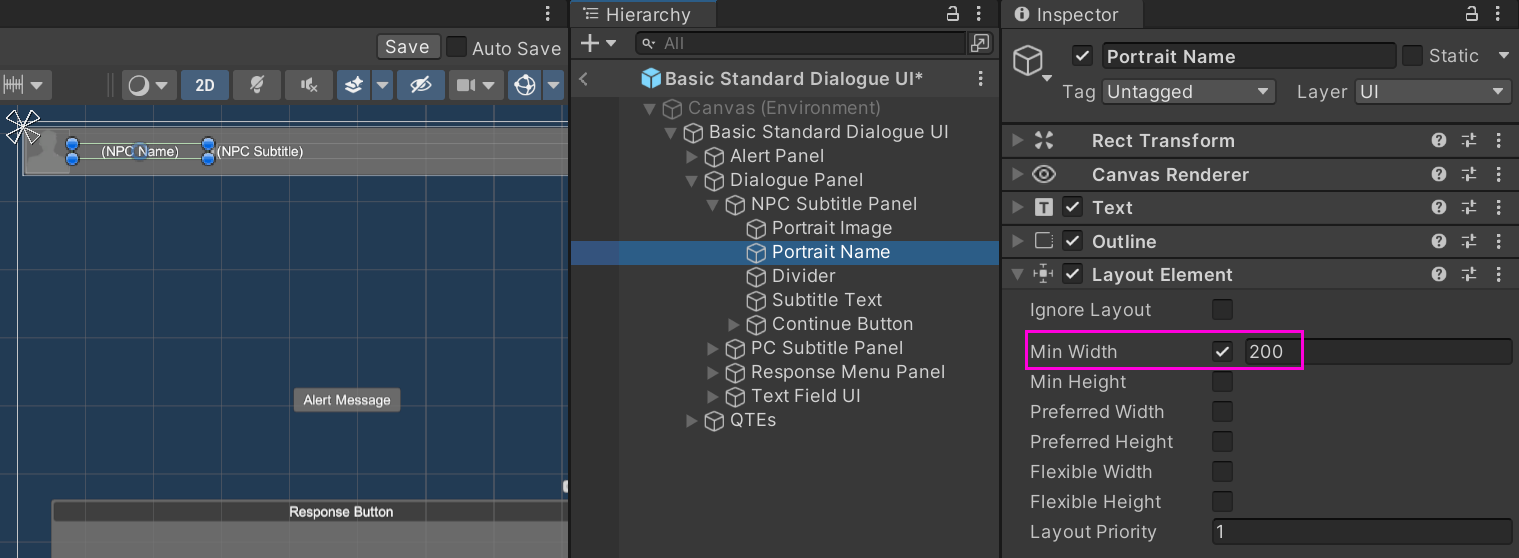Expand the Continue Button tree item
The width and height of the screenshot is (1519, 558).
point(734,324)
